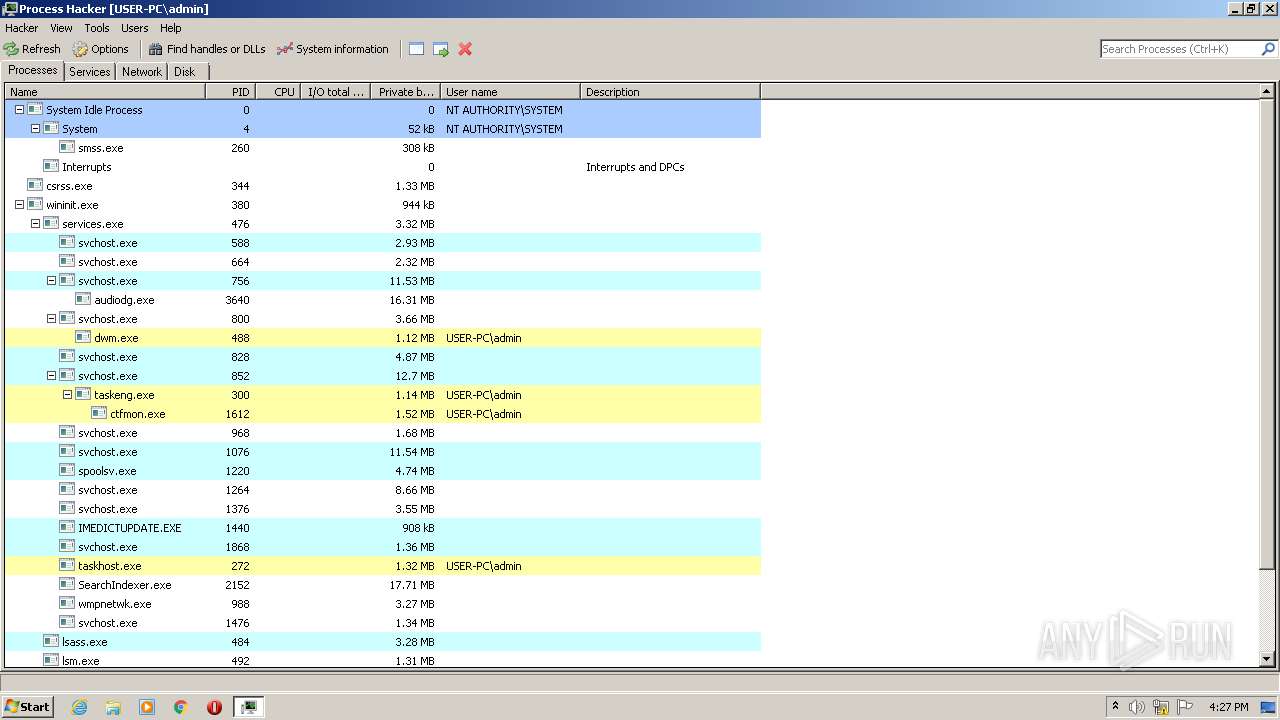Click the lsm.exe process icon

(51, 660)
